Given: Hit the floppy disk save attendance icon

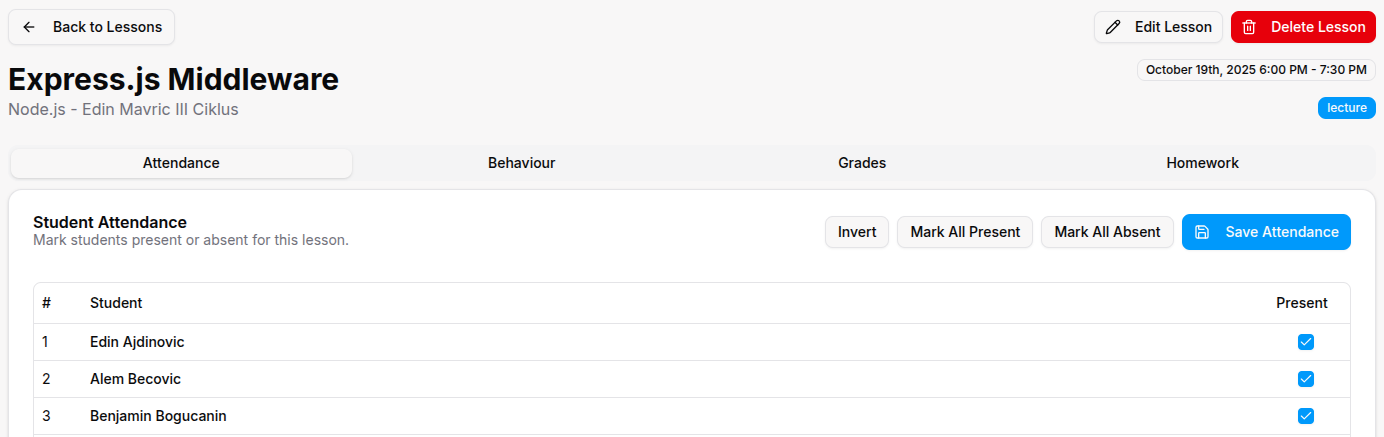Looking at the screenshot, I should 1202,232.
